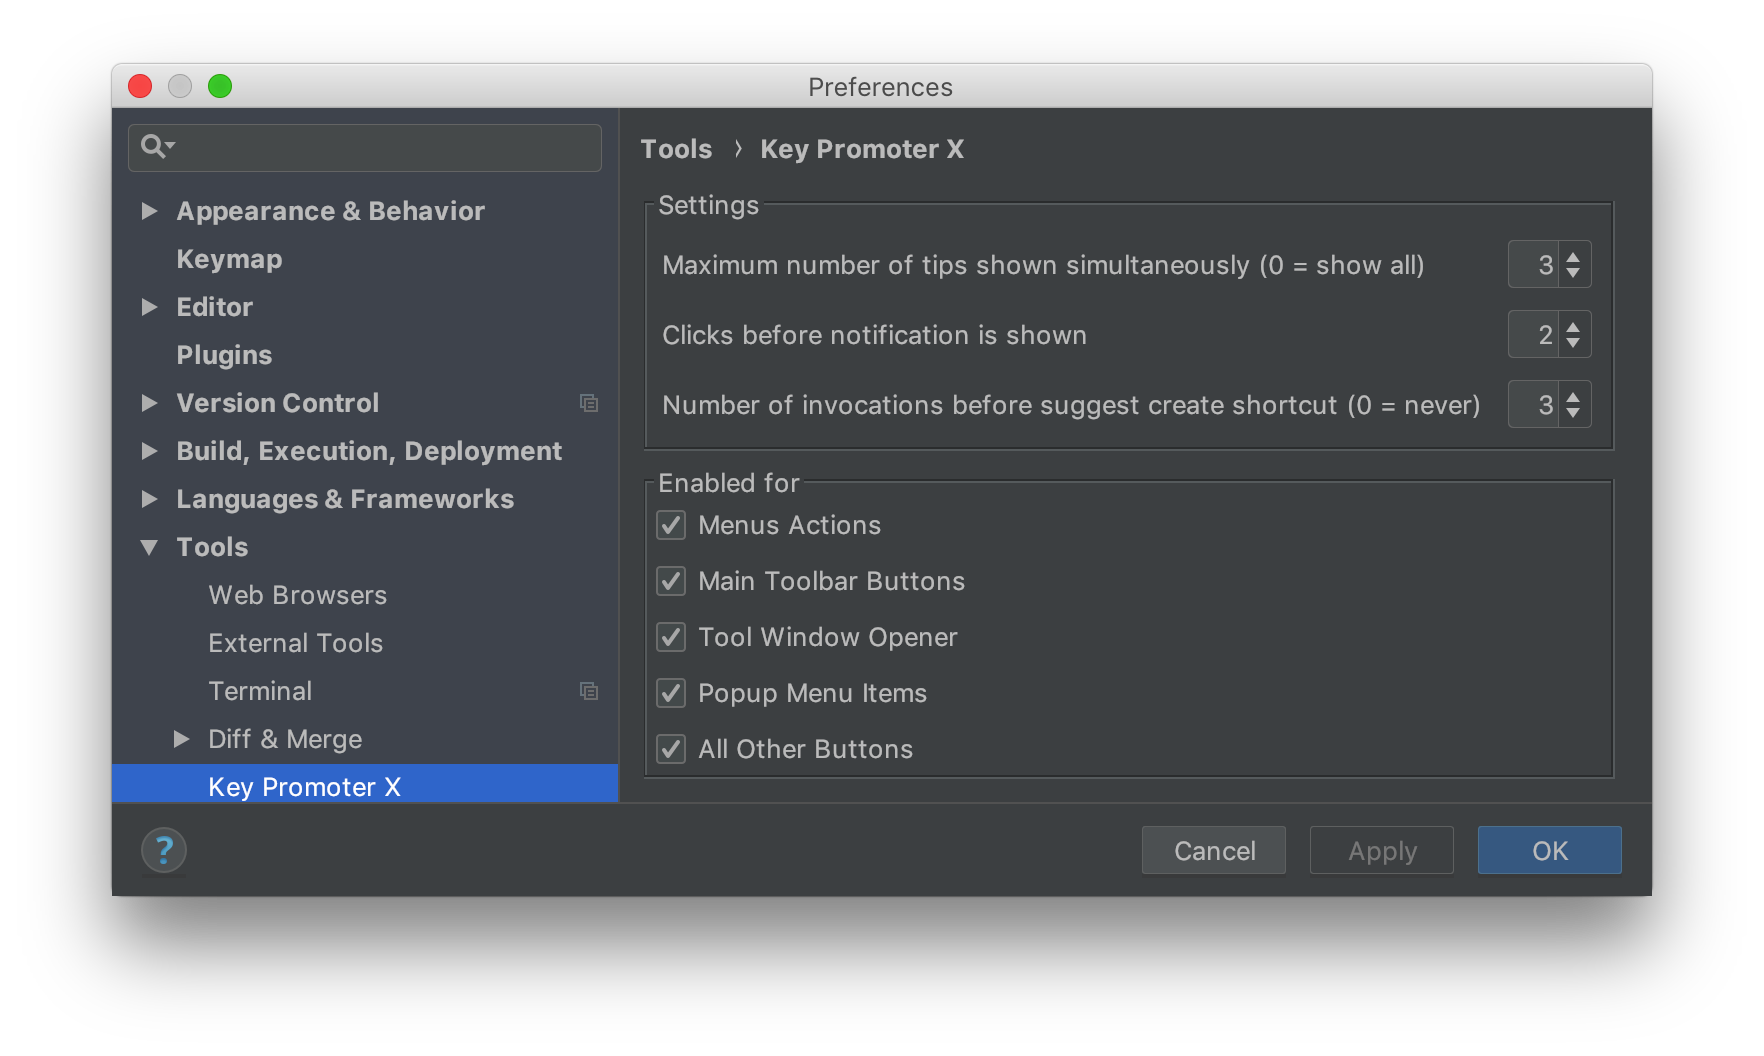Screen dimensions: 1764x1056
Task: Uncheck All Other Buttons
Action: tap(671, 749)
